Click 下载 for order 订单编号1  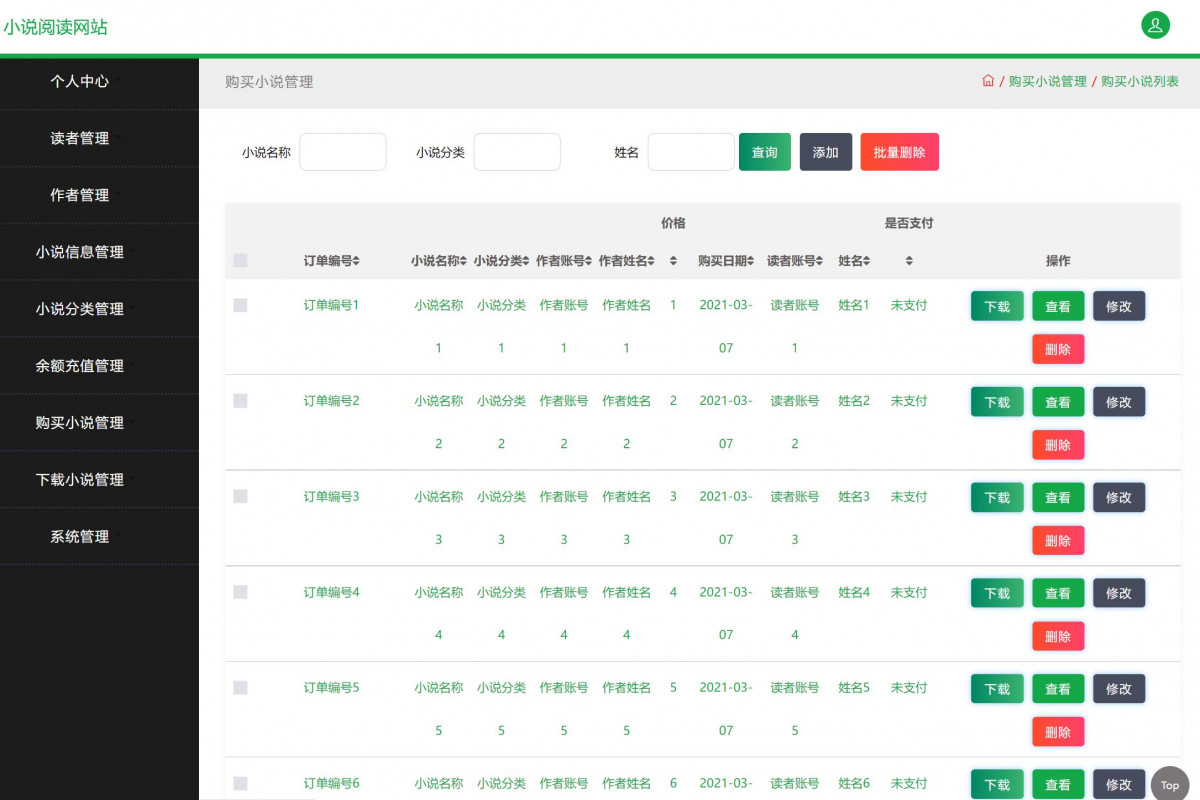tap(996, 306)
